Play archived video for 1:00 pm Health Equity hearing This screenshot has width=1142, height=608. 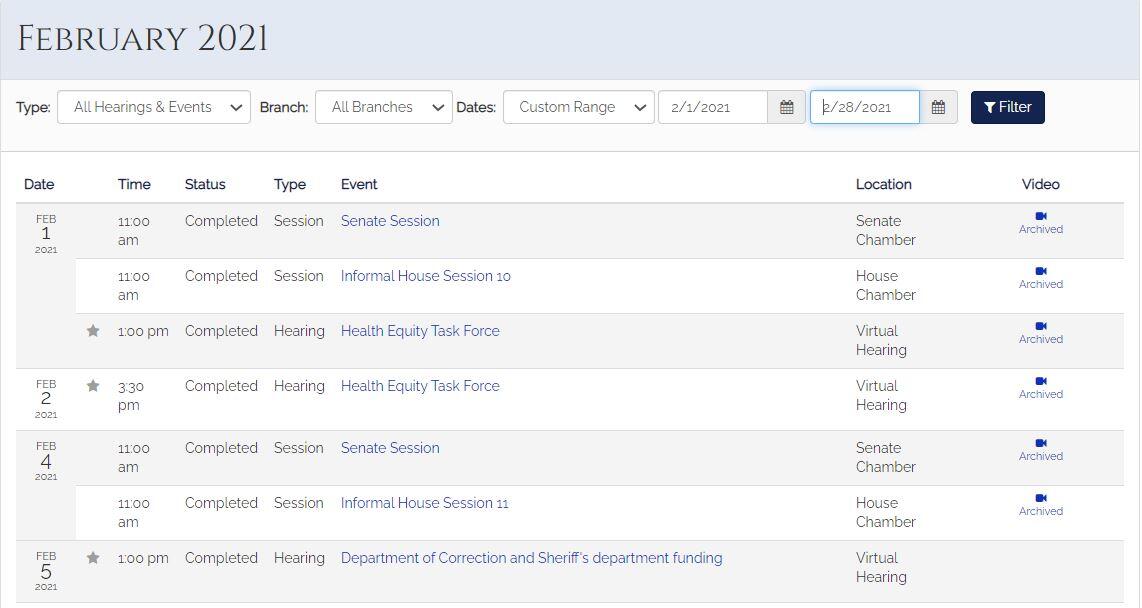(1040, 332)
